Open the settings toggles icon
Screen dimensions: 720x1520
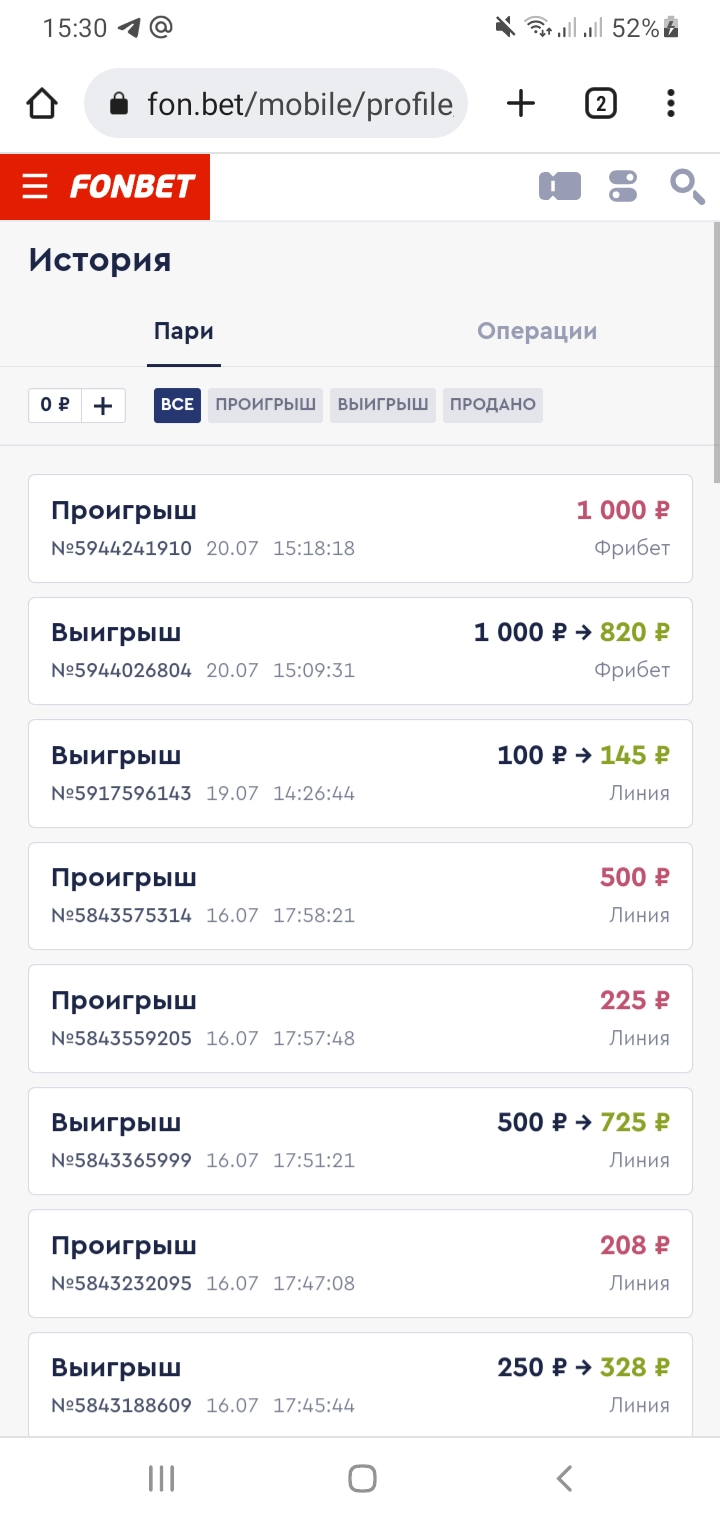pyautogui.click(x=623, y=186)
